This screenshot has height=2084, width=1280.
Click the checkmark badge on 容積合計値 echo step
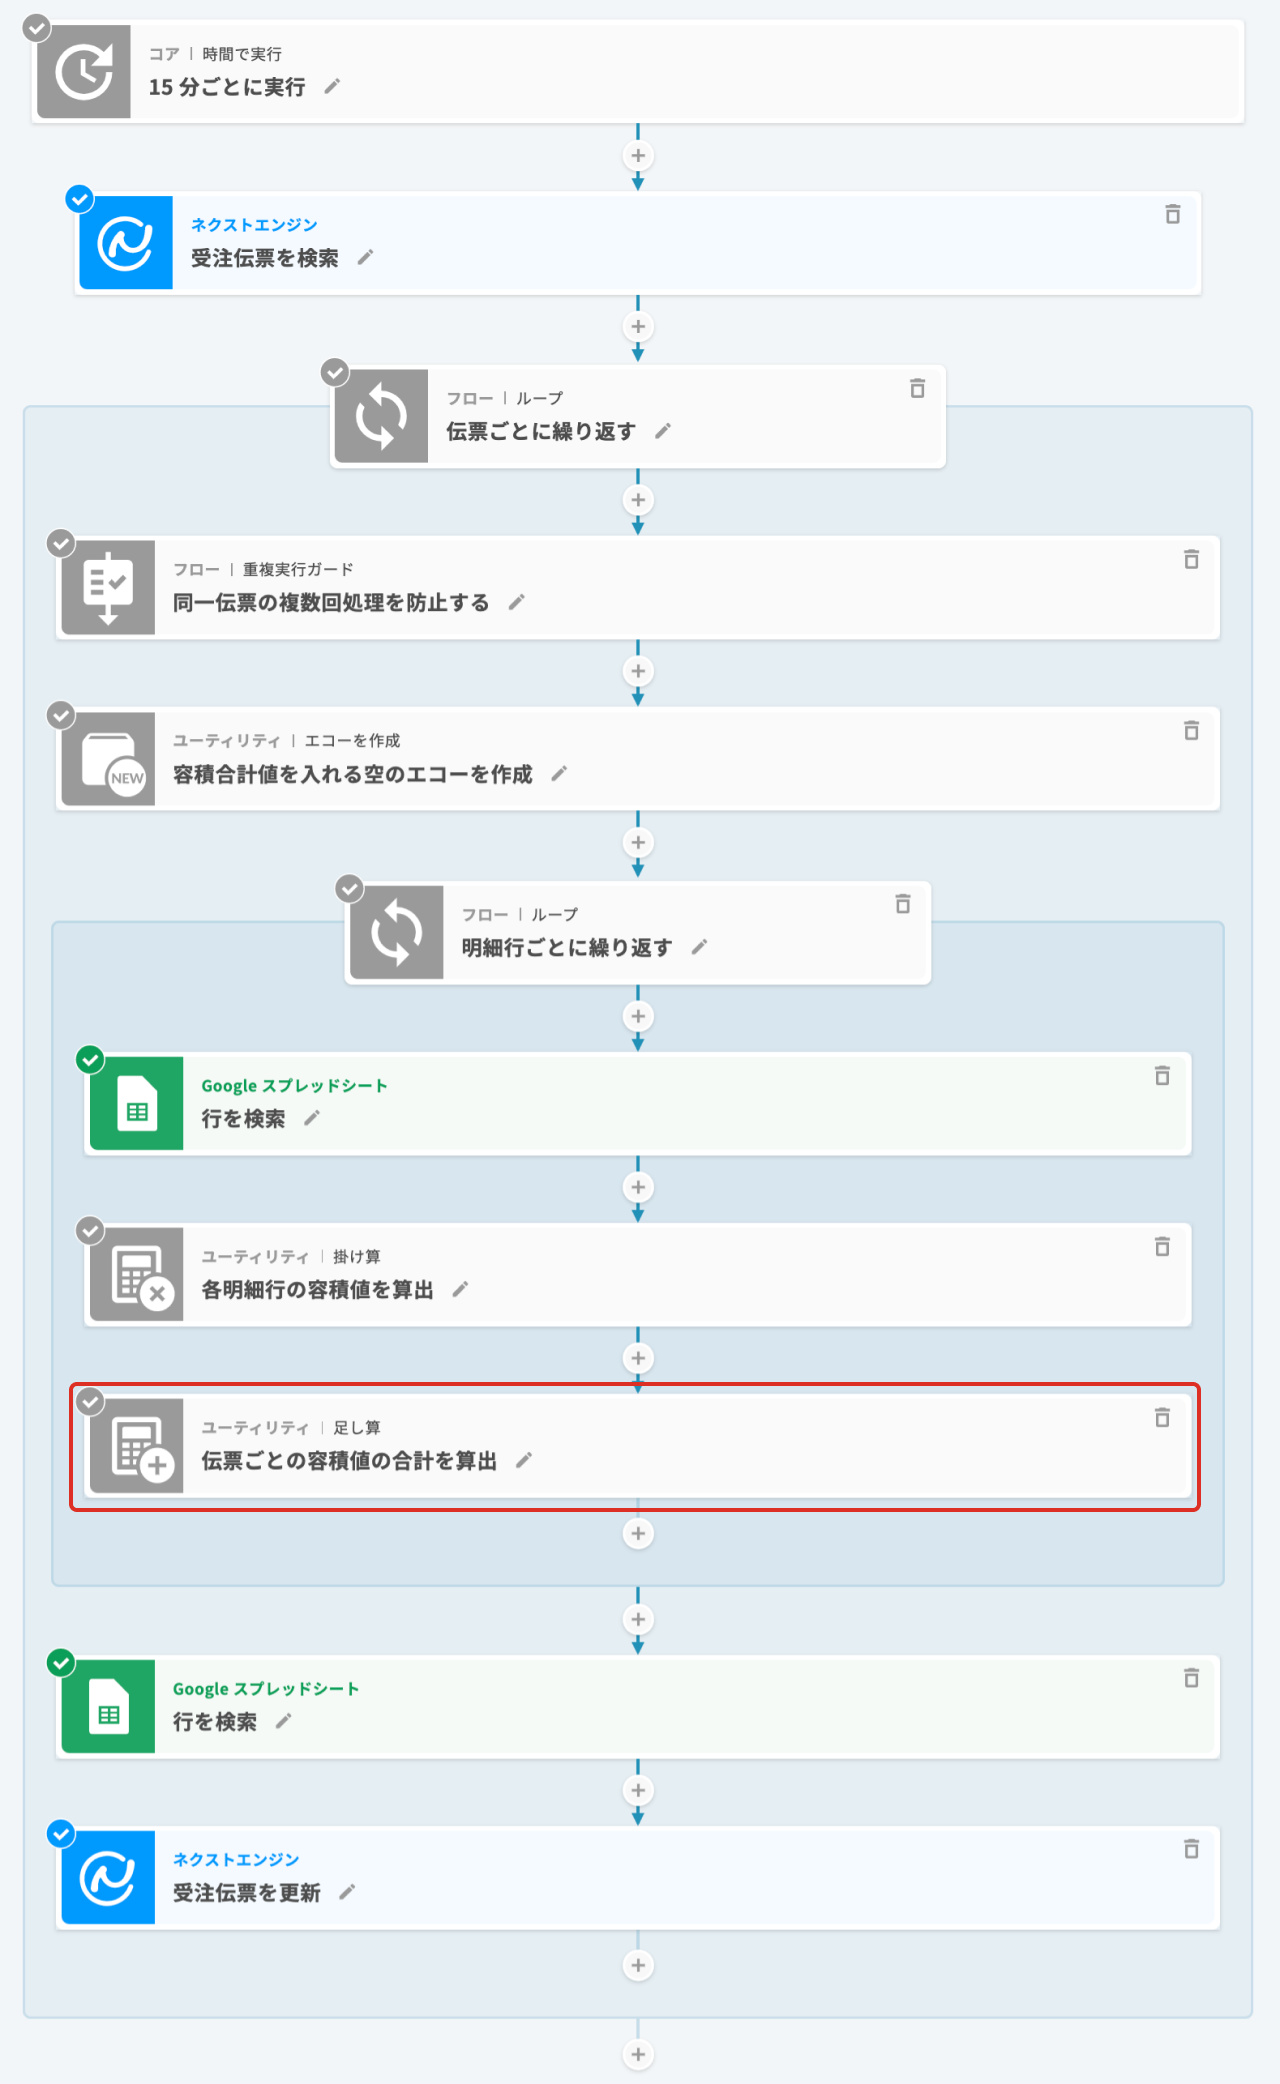pos(62,715)
